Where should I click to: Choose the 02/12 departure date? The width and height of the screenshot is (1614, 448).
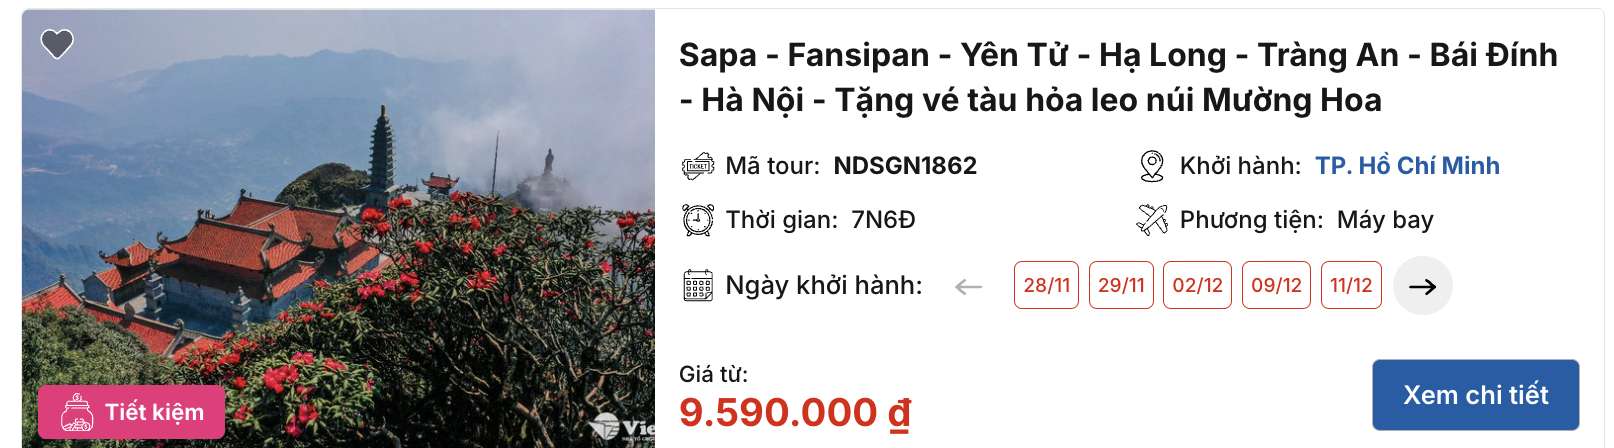(x=1197, y=285)
